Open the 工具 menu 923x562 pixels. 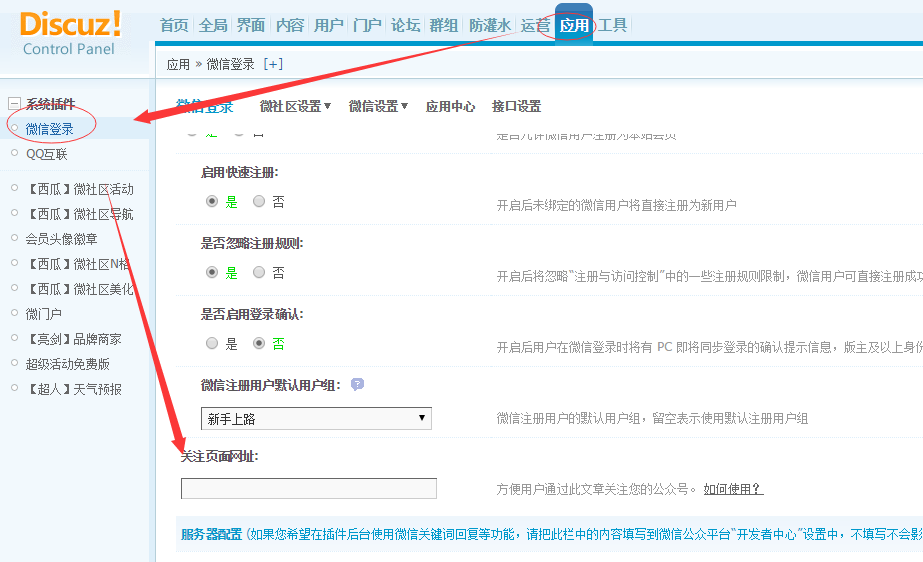613,25
